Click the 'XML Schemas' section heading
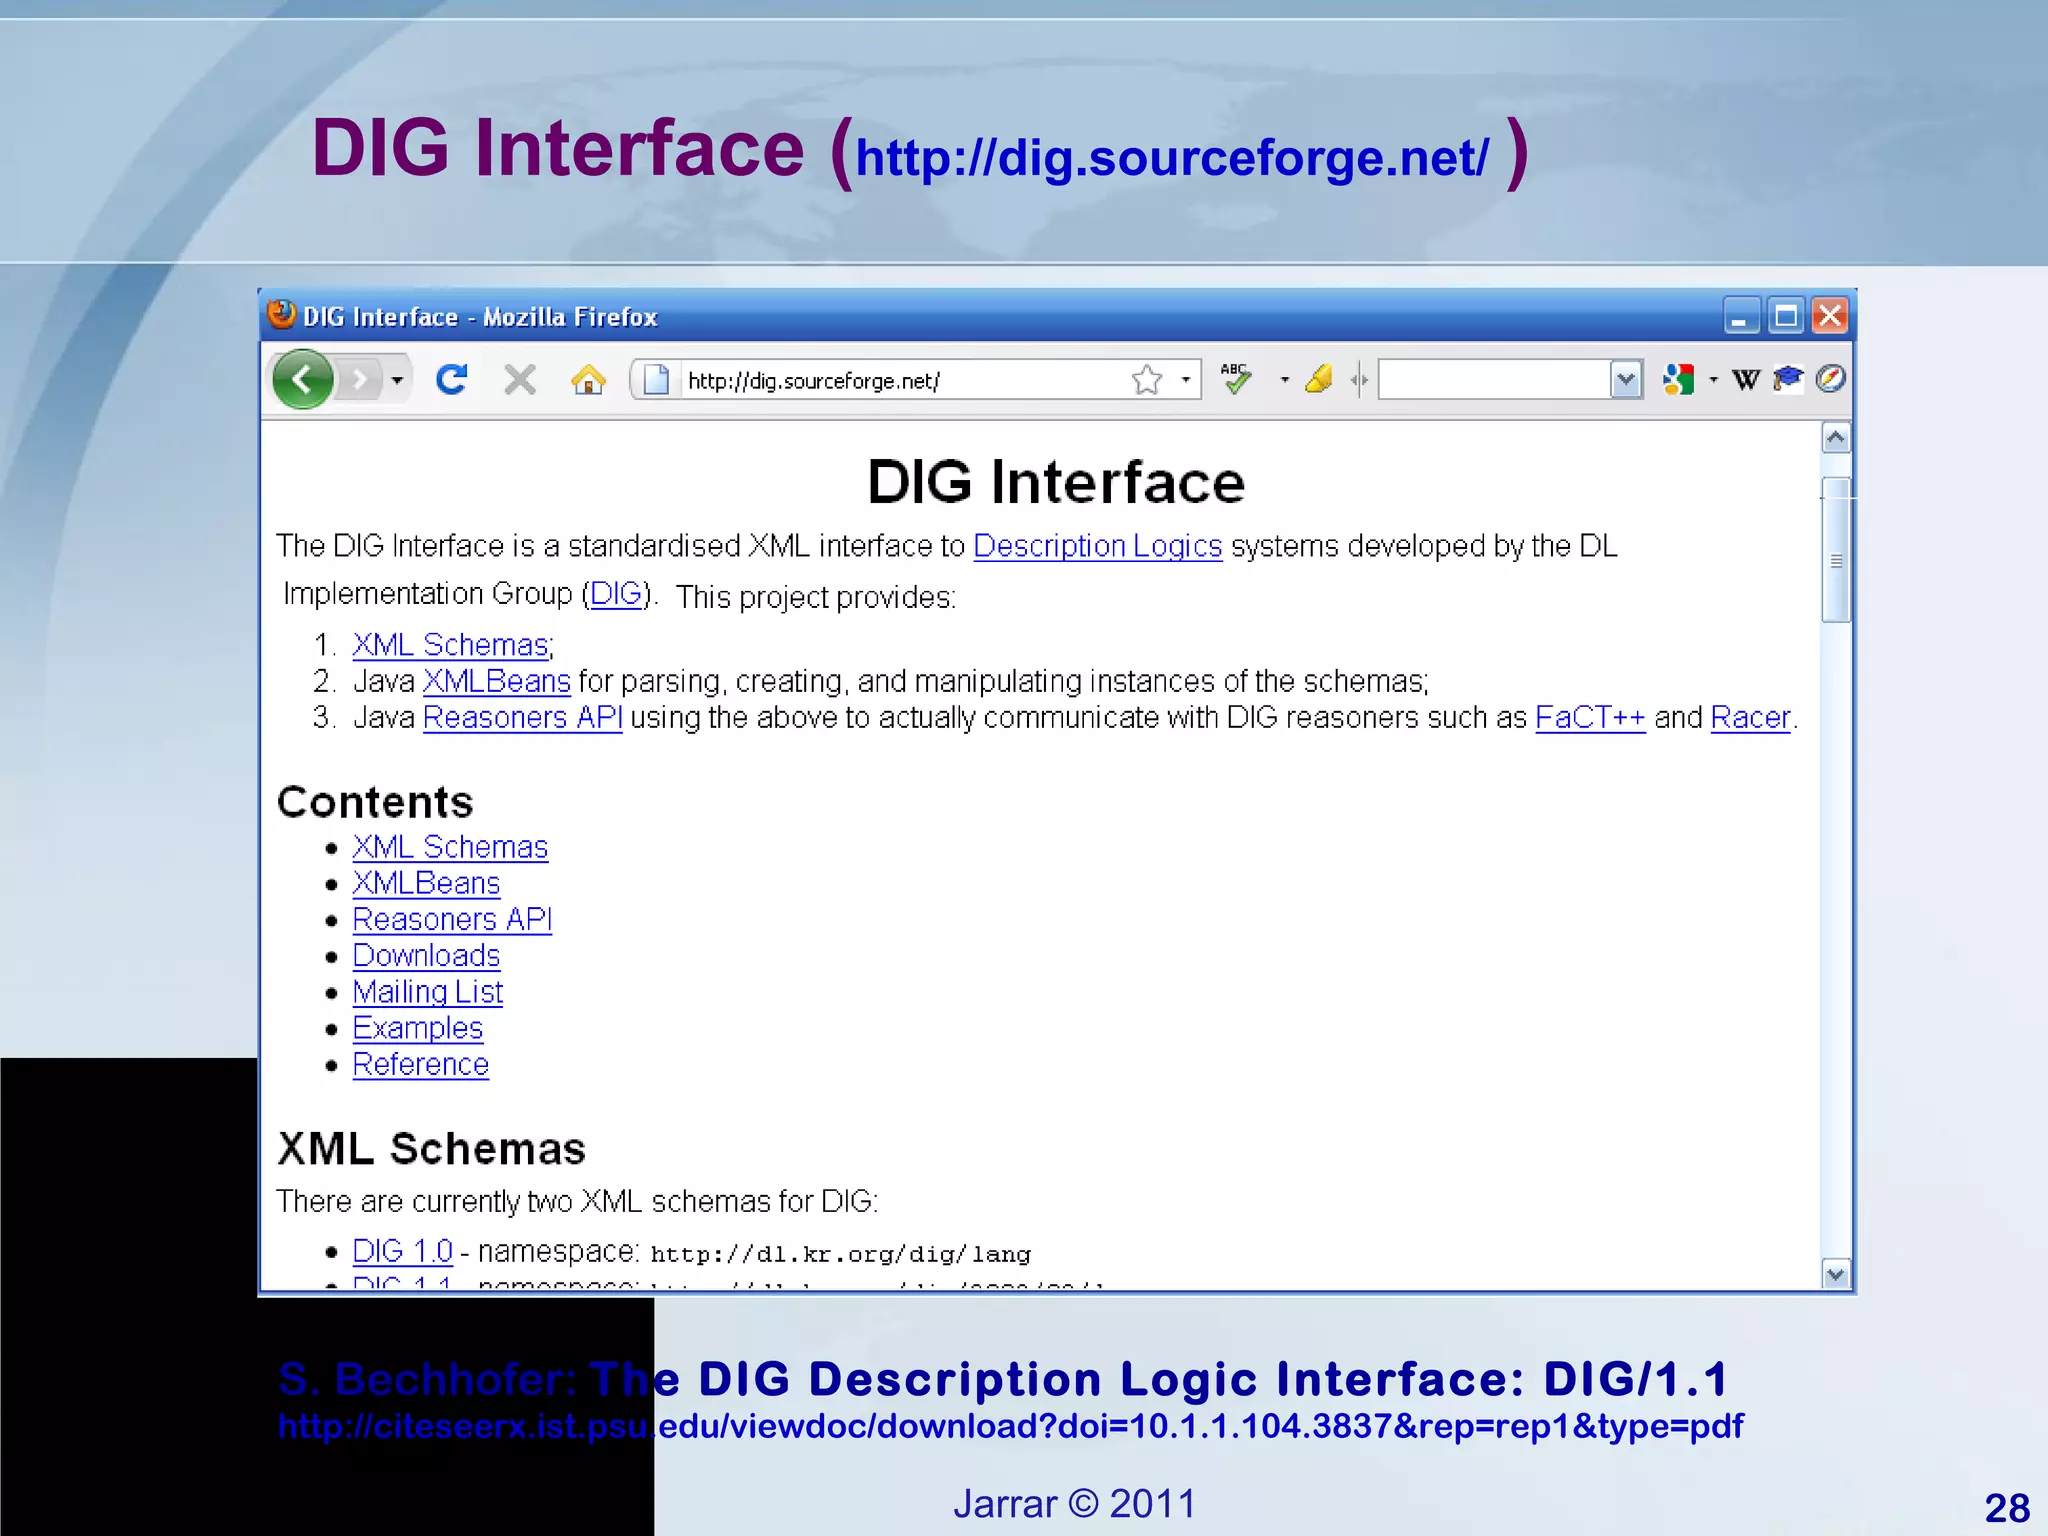This screenshot has height=1536, width=2048. (x=431, y=1149)
